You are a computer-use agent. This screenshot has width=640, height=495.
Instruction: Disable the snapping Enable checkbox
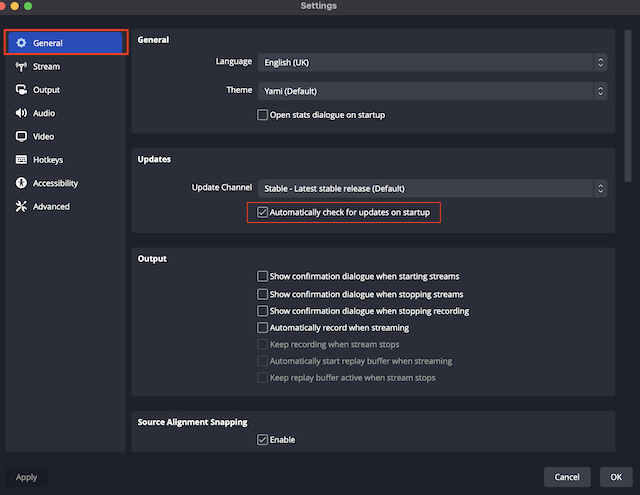pos(263,439)
